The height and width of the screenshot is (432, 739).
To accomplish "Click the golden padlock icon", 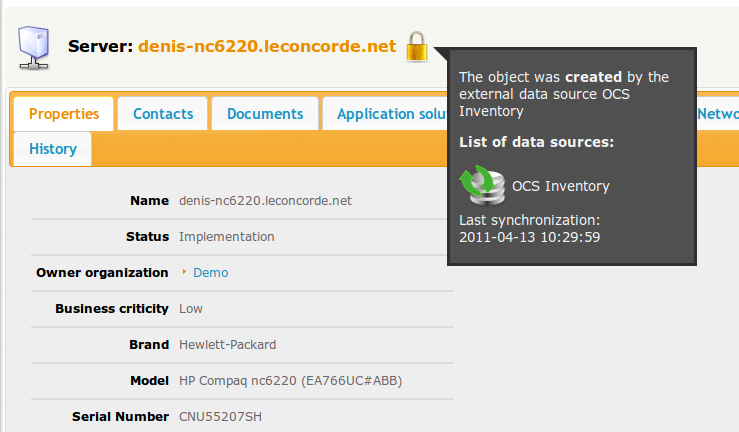I will 417,46.
